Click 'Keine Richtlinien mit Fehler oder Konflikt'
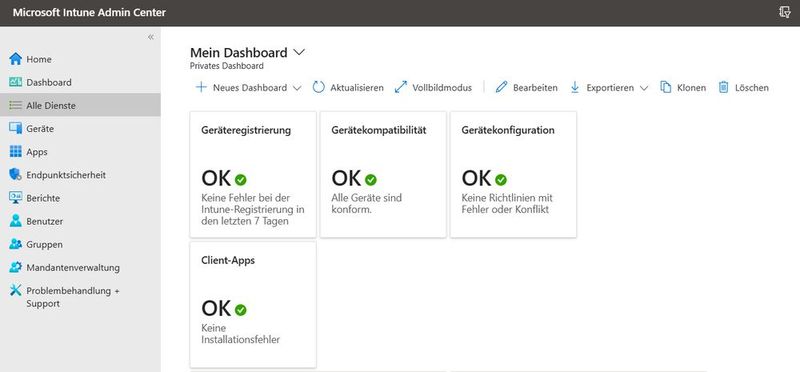The image size is (800, 372). [x=507, y=204]
